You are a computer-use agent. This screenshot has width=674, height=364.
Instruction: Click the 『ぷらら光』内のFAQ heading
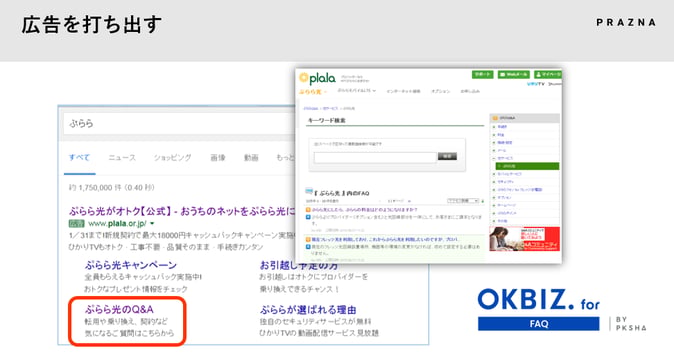pos(342,193)
